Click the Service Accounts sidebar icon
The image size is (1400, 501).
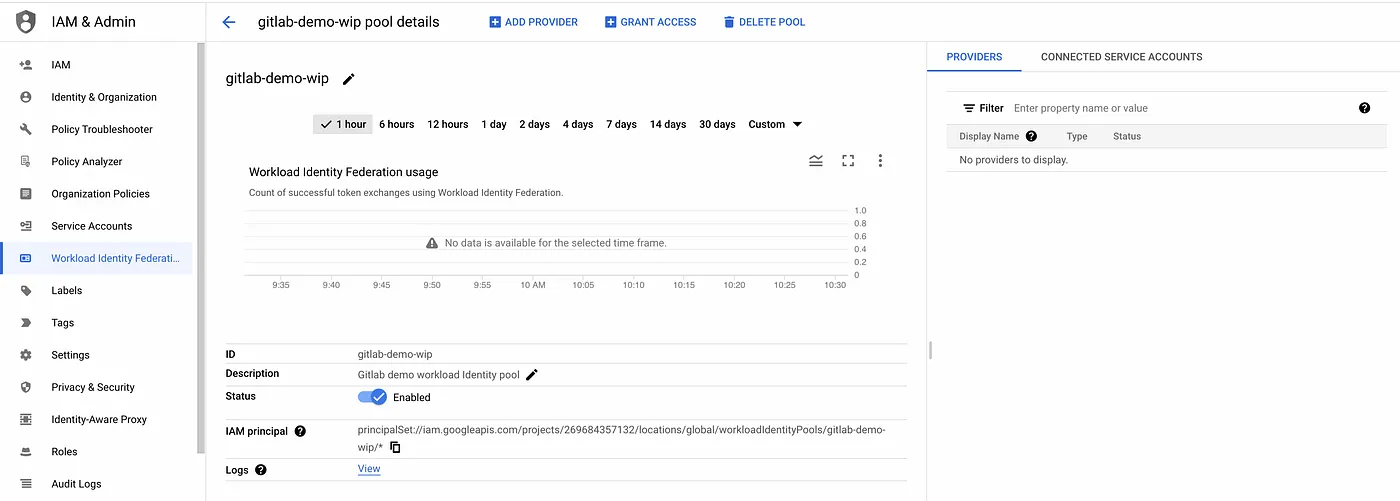(x=26, y=226)
